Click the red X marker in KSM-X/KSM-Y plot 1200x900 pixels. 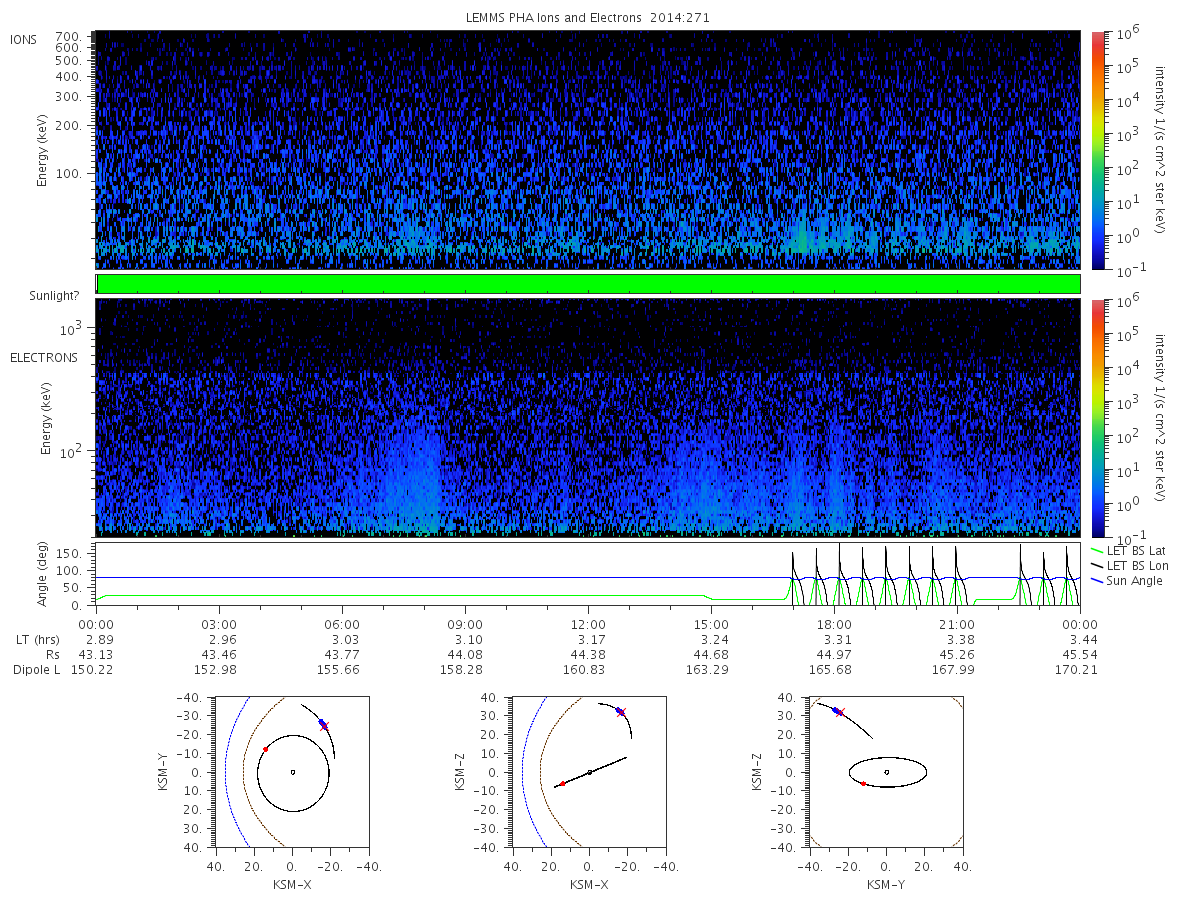pyautogui.click(x=324, y=726)
